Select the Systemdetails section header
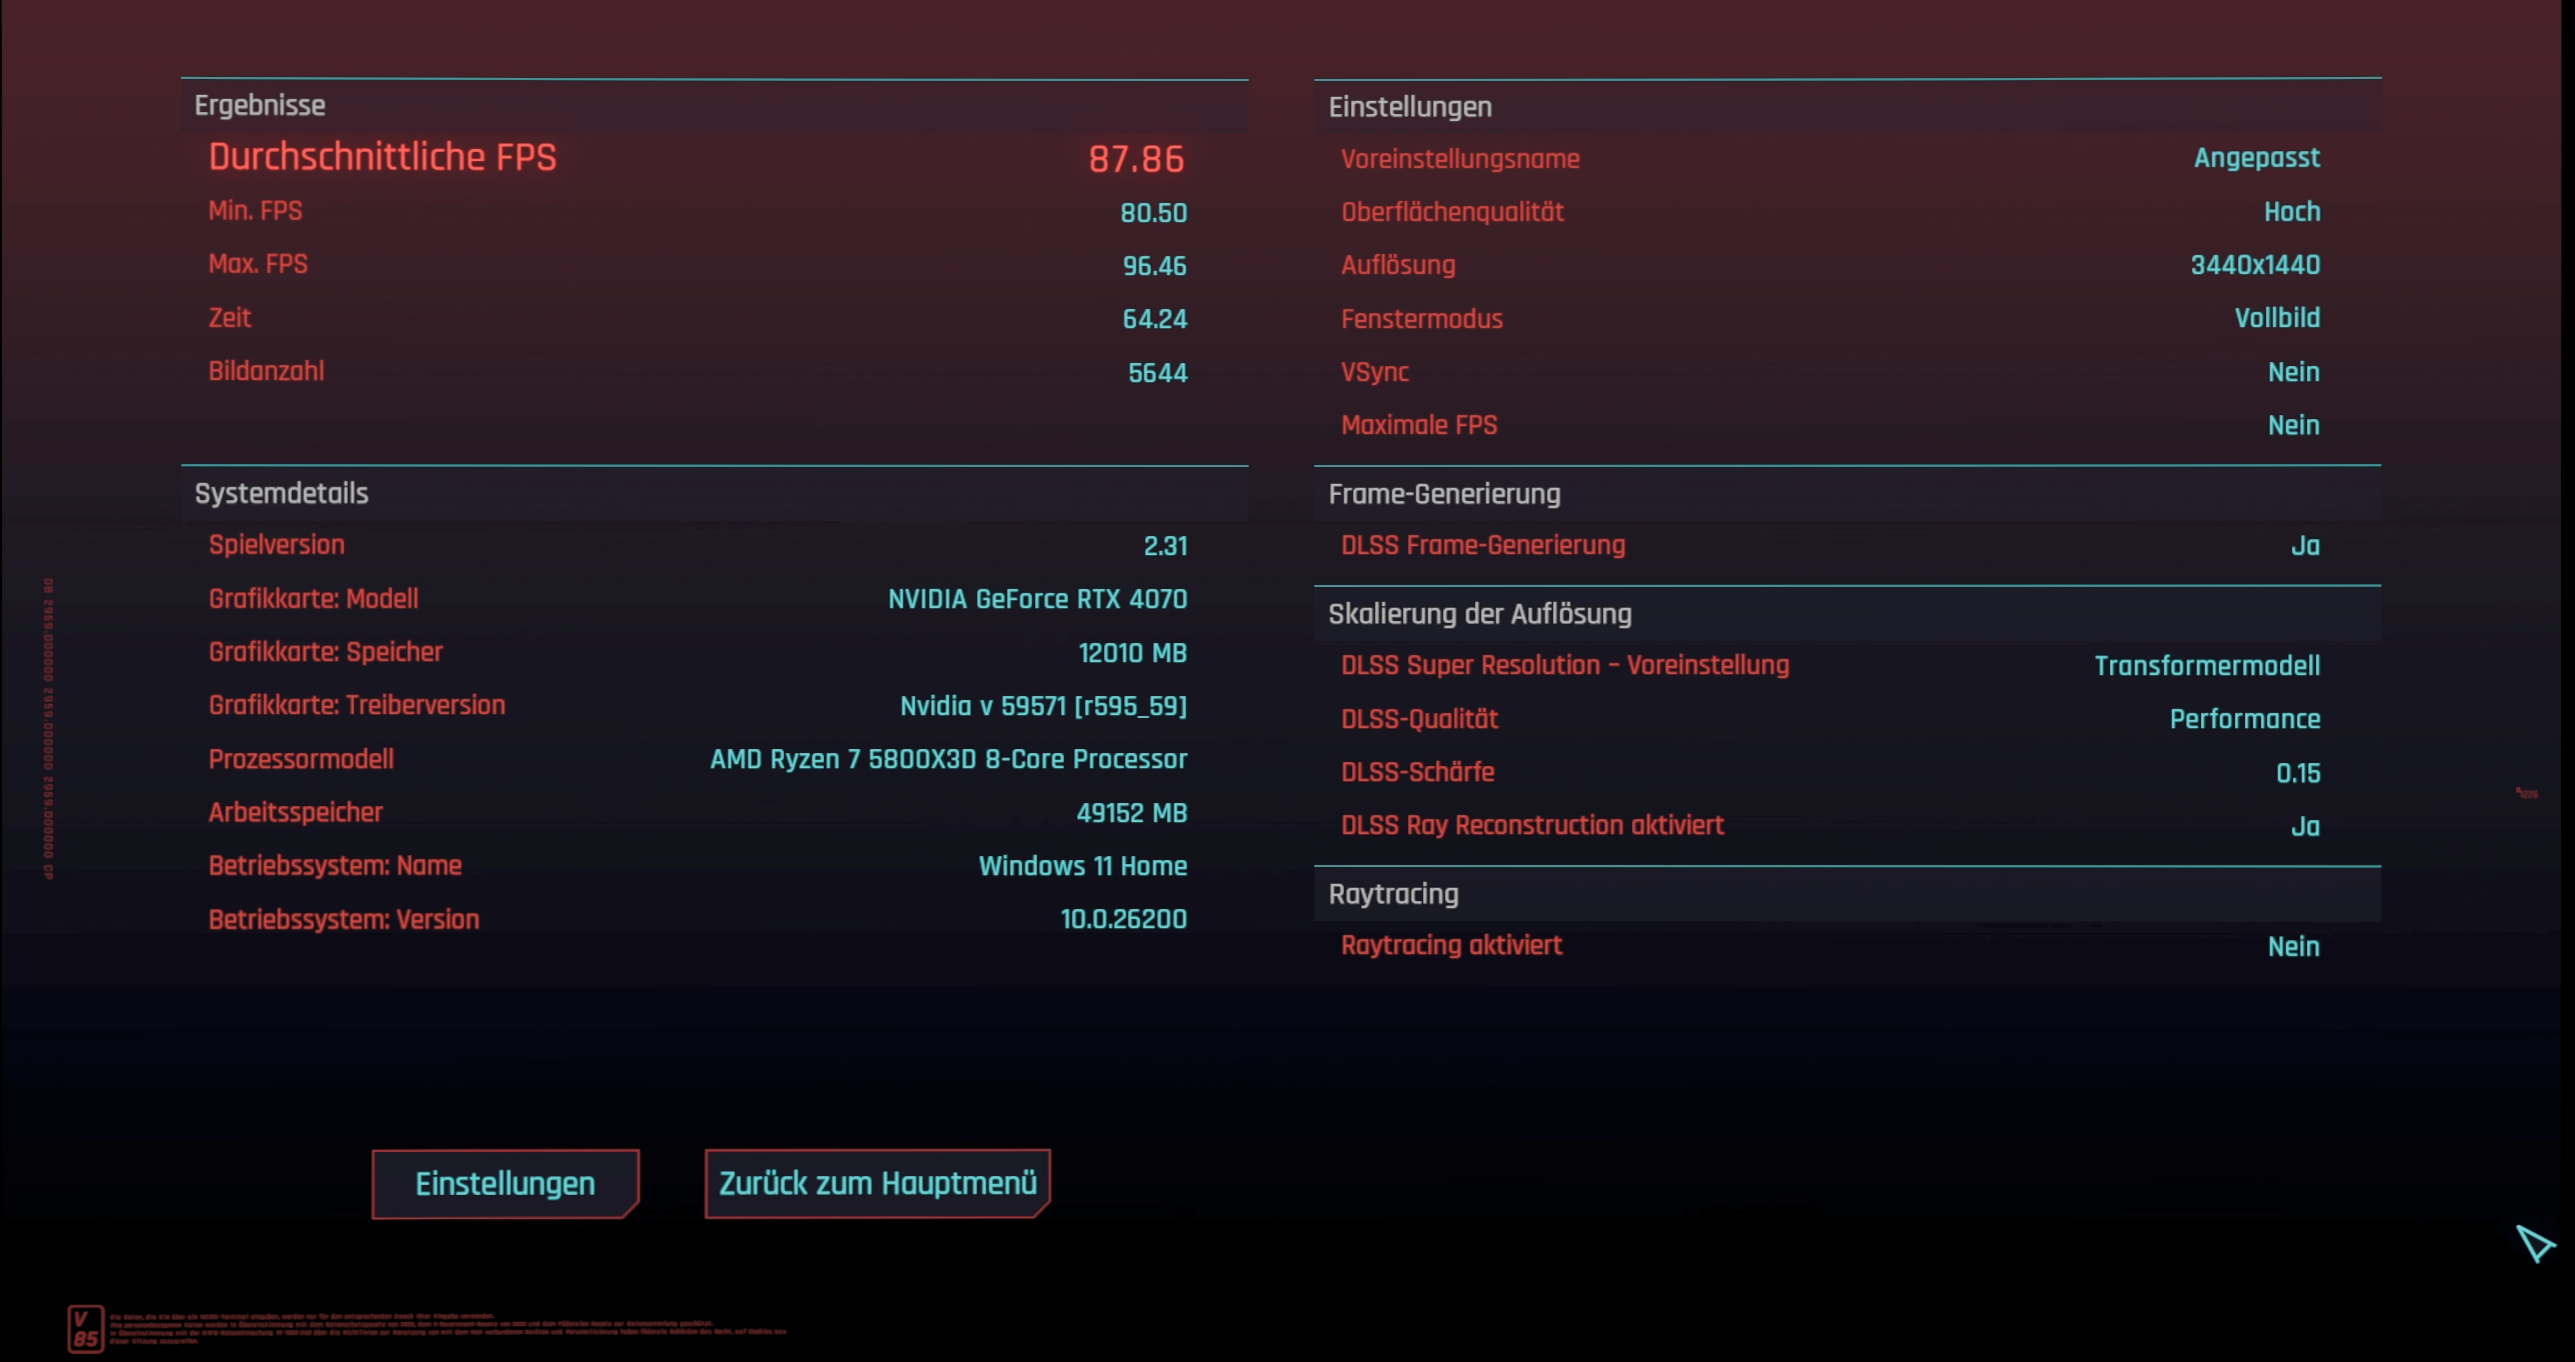2575x1362 pixels. 281,493
